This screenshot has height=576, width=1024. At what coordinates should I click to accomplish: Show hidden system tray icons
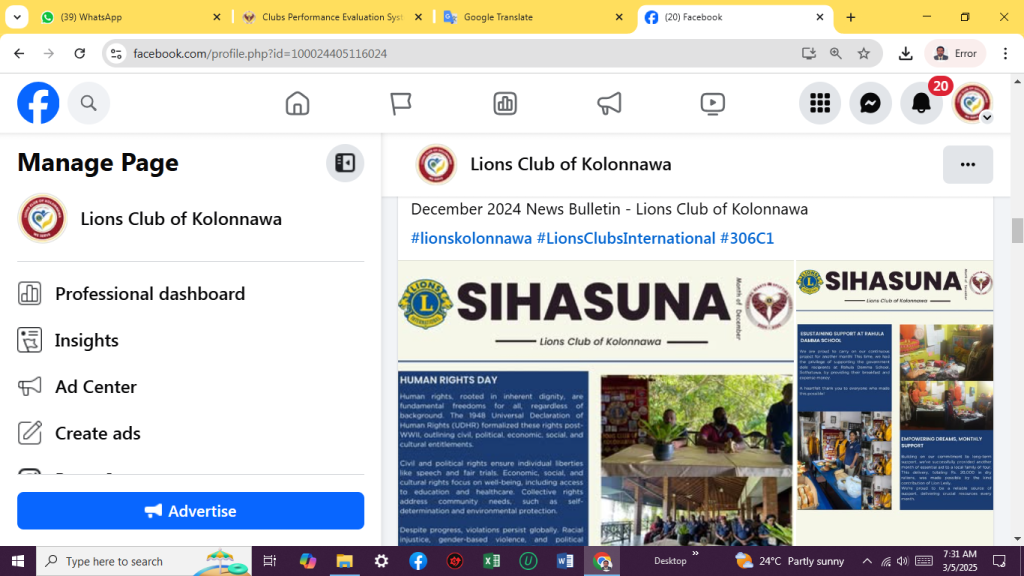(867, 561)
